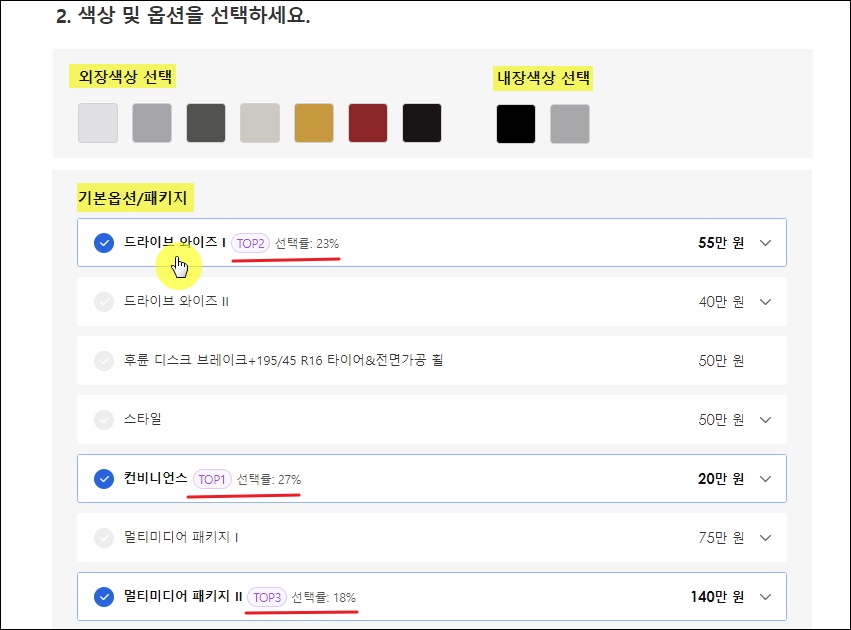851x630 pixels.
Task: Check the 멀티미디어 패키지 I option
Action: 104,538
